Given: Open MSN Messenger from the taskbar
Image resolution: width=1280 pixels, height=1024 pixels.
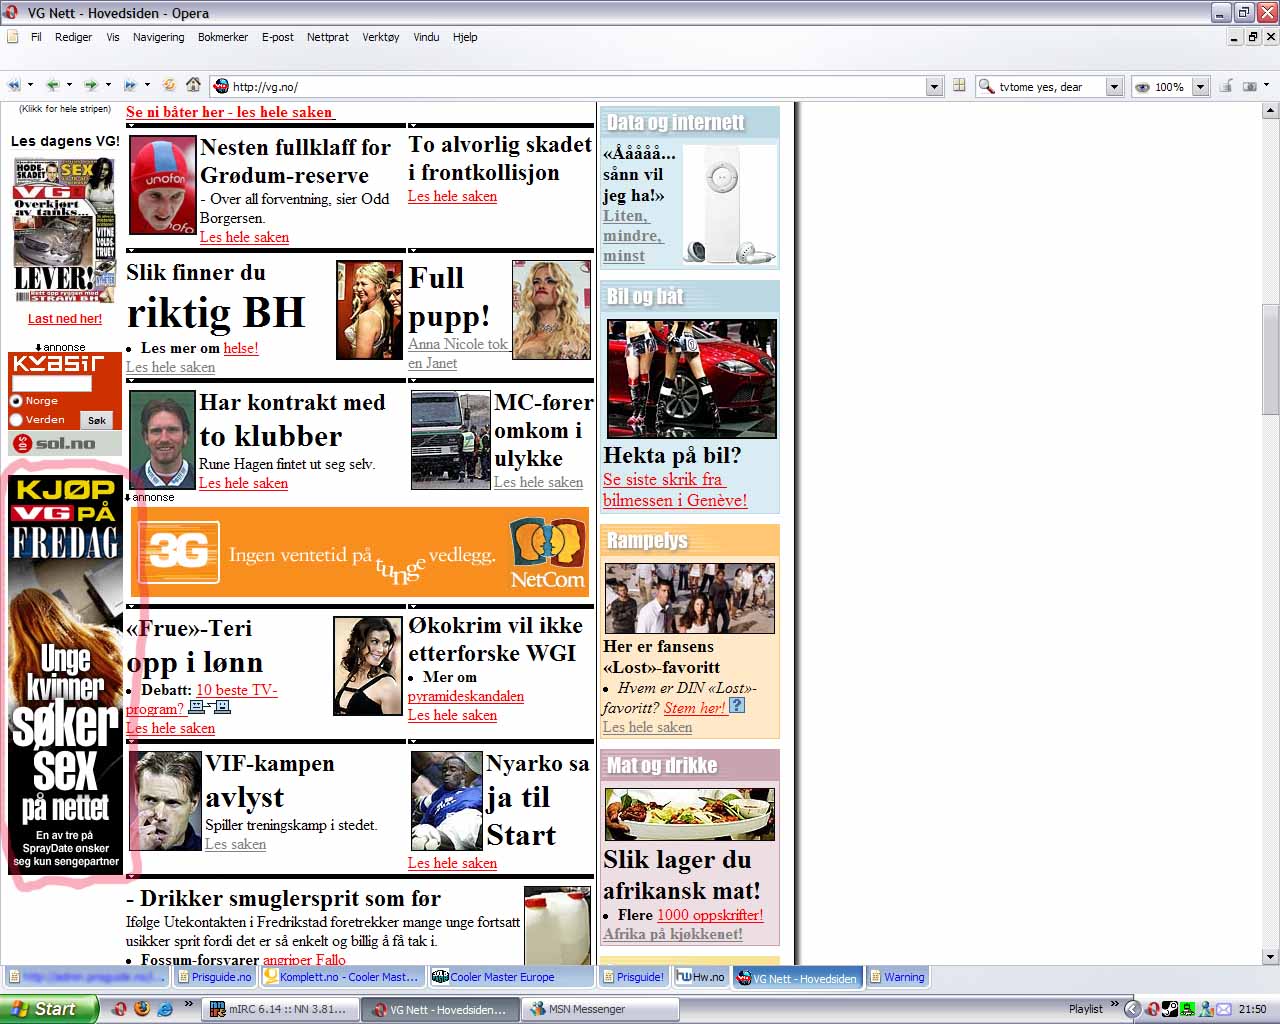Looking at the screenshot, I should tap(600, 1010).
